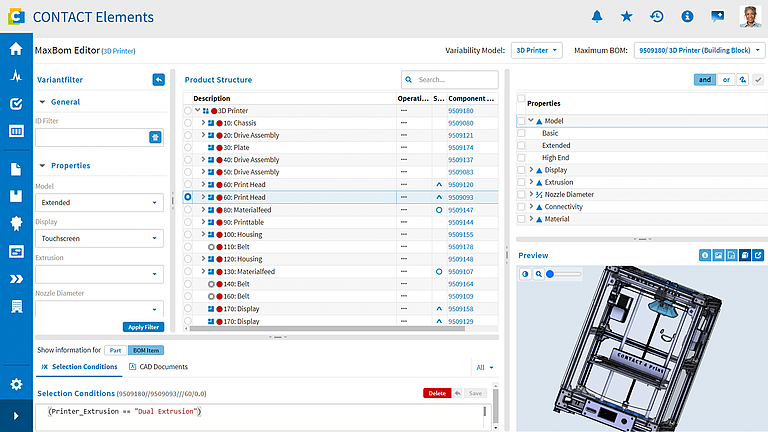The width and height of the screenshot is (768, 432).
Task: Open info icon in top bar
Action: 687,17
